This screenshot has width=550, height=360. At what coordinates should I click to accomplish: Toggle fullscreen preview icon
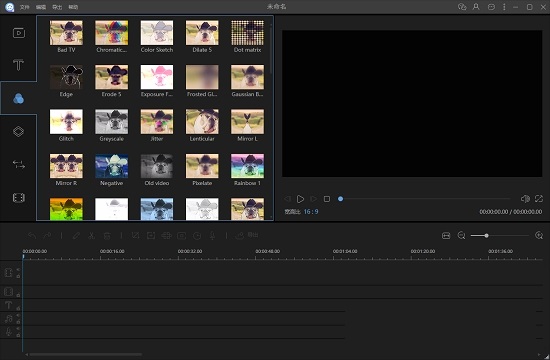[x=539, y=199]
